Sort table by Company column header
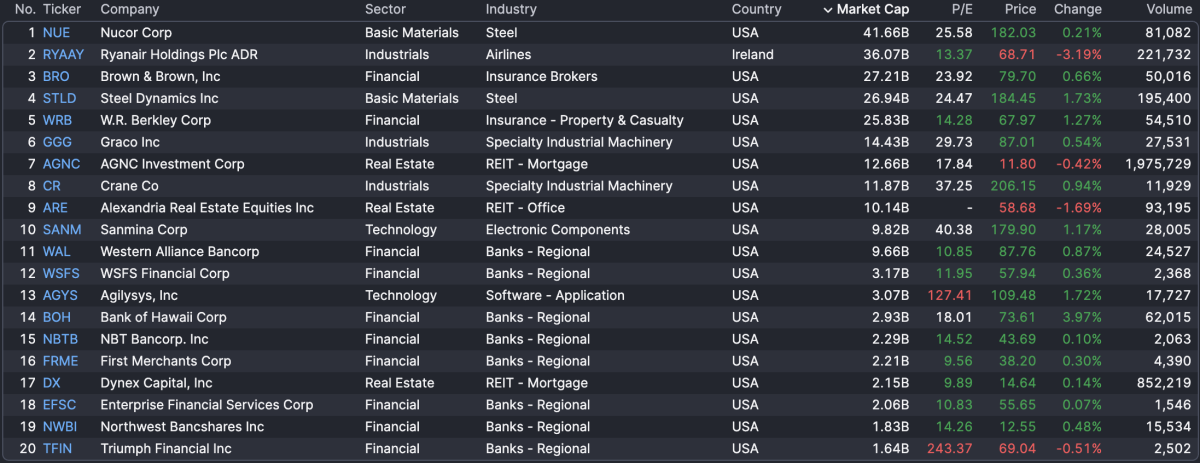This screenshot has height=463, width=1200. 130,10
